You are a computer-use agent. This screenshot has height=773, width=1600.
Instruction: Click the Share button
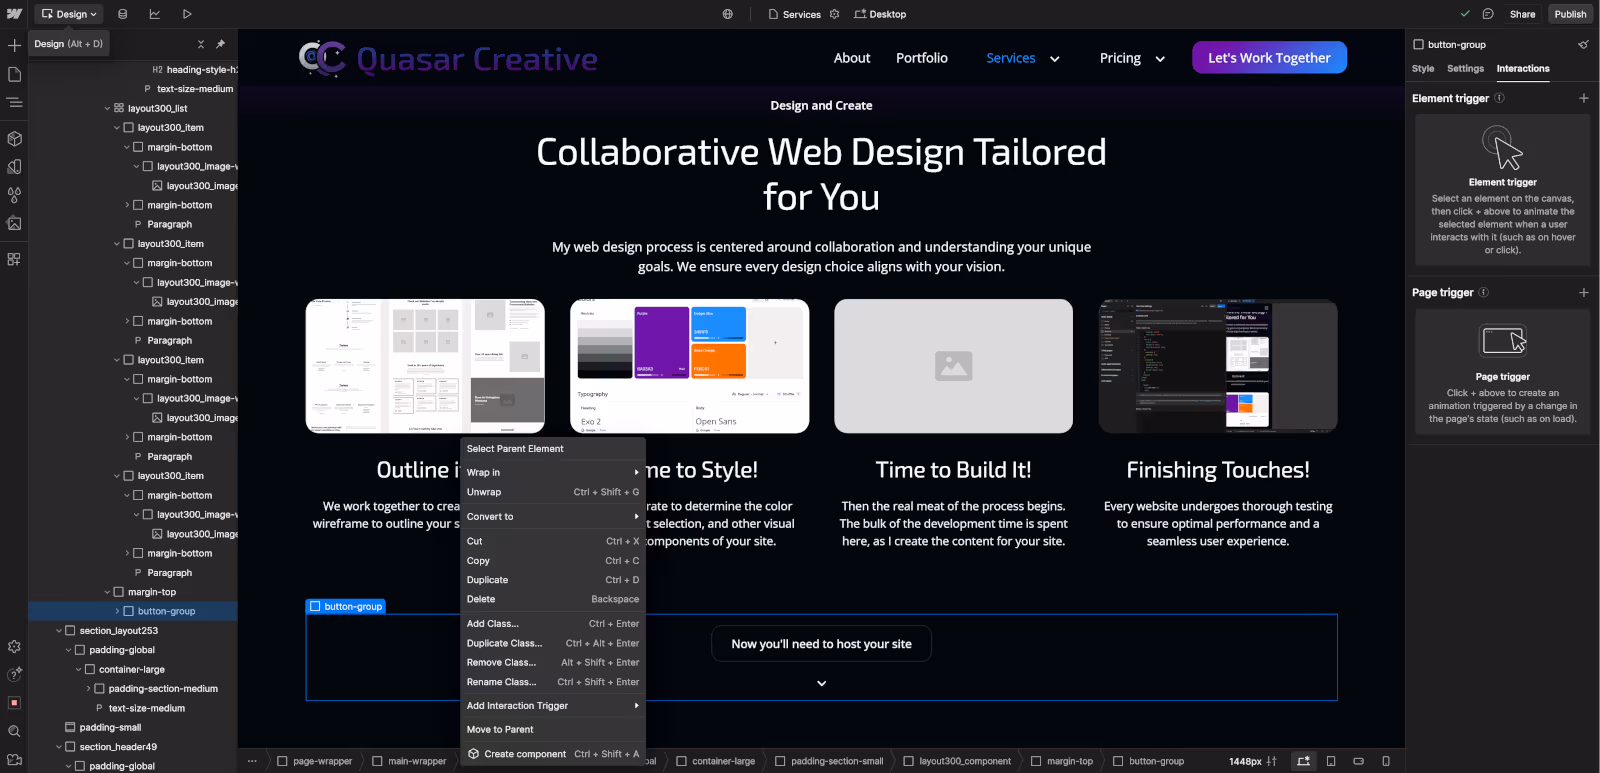pyautogui.click(x=1522, y=14)
